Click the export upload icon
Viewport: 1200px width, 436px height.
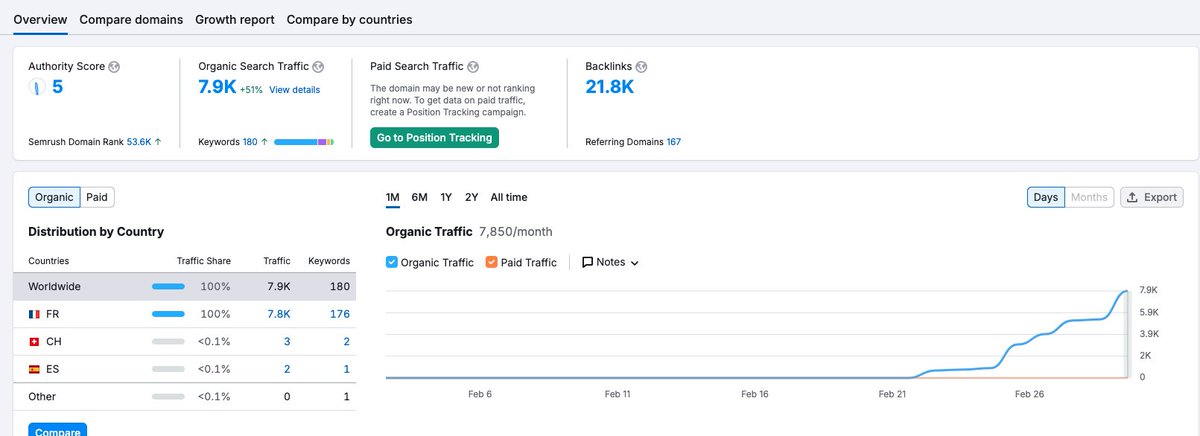(1132, 197)
